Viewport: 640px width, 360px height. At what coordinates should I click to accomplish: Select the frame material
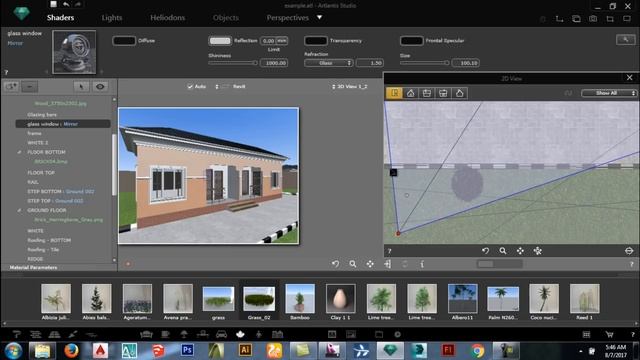tap(34, 133)
